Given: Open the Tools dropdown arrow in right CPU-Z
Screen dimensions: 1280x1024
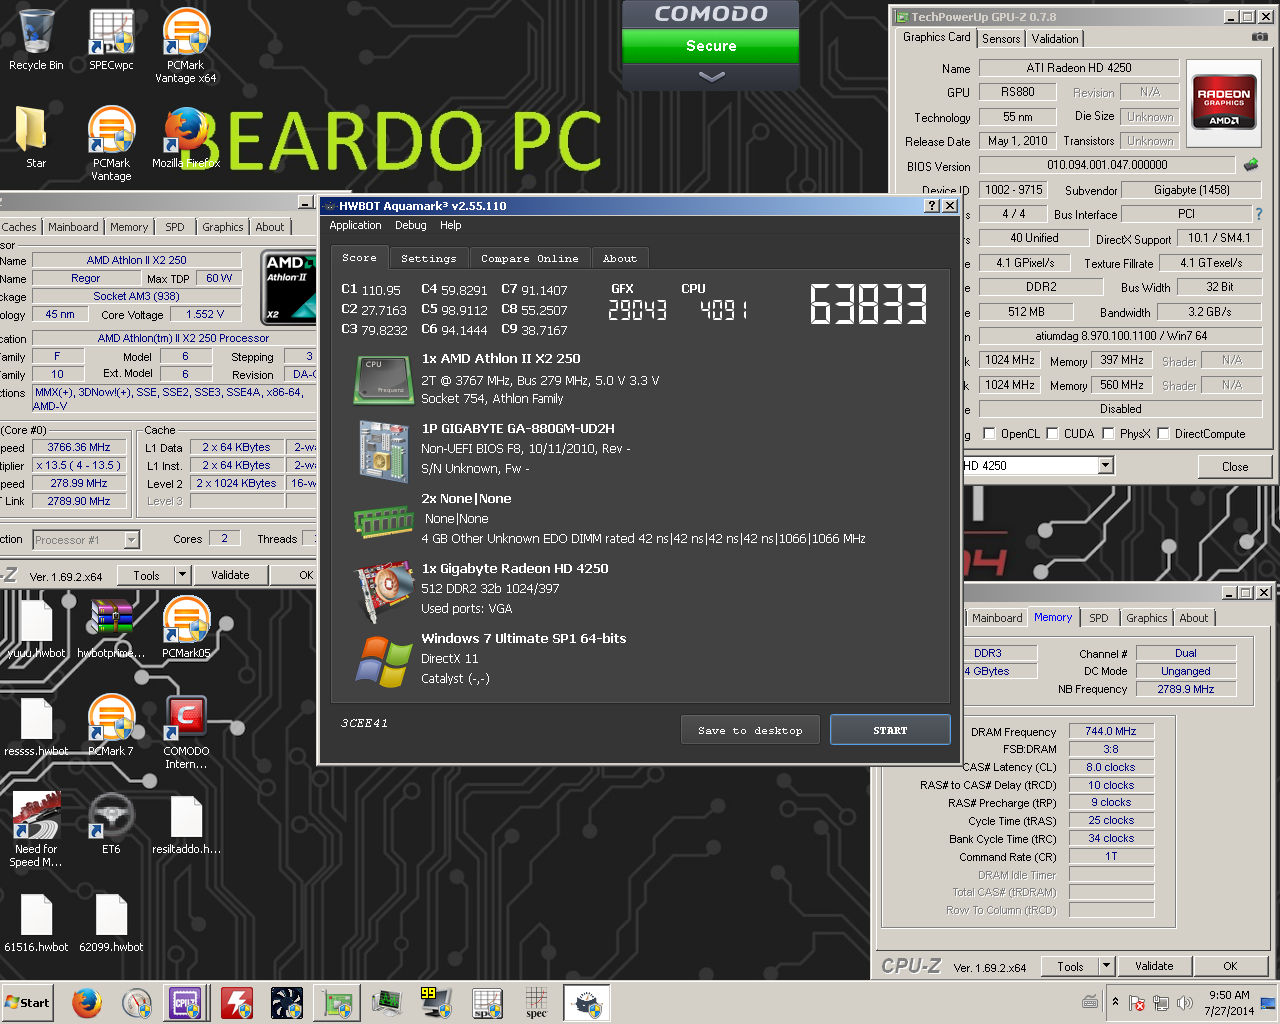Looking at the screenshot, I should click(1106, 966).
